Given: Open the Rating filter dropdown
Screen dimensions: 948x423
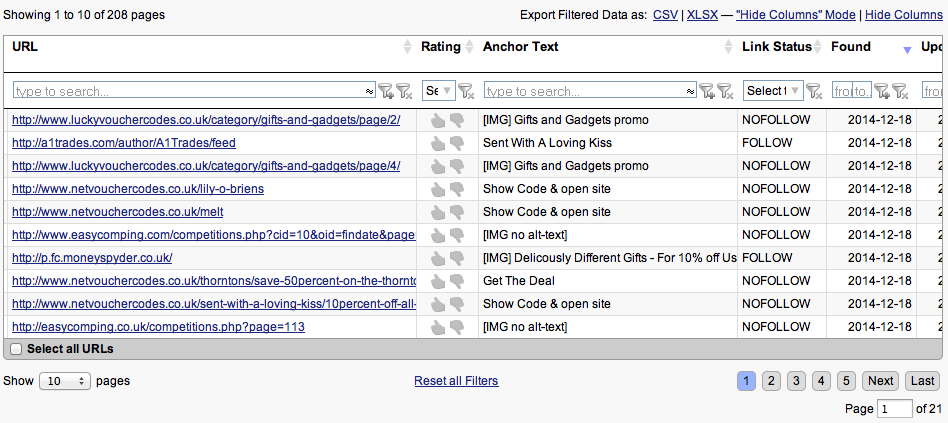Looking at the screenshot, I should click(438, 90).
